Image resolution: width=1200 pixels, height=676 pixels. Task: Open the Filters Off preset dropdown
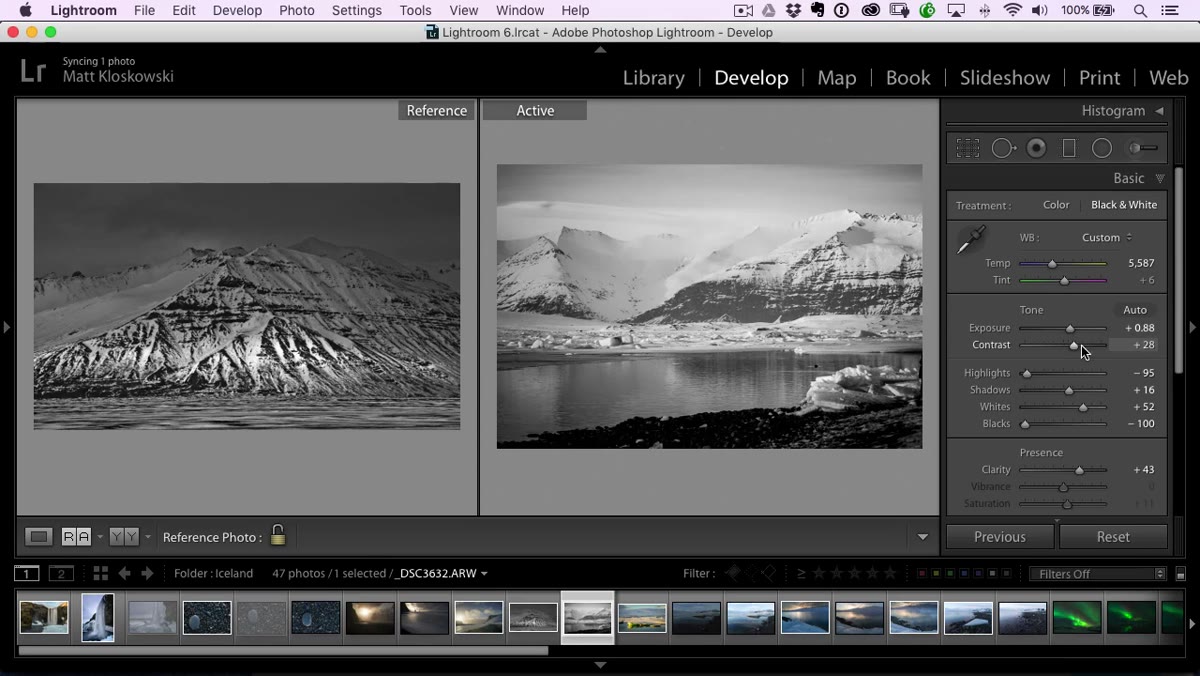[x=1098, y=574]
